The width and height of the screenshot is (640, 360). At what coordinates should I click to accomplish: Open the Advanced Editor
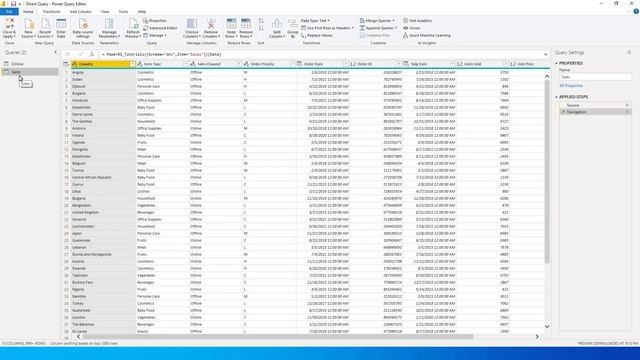pyautogui.click(x=160, y=28)
